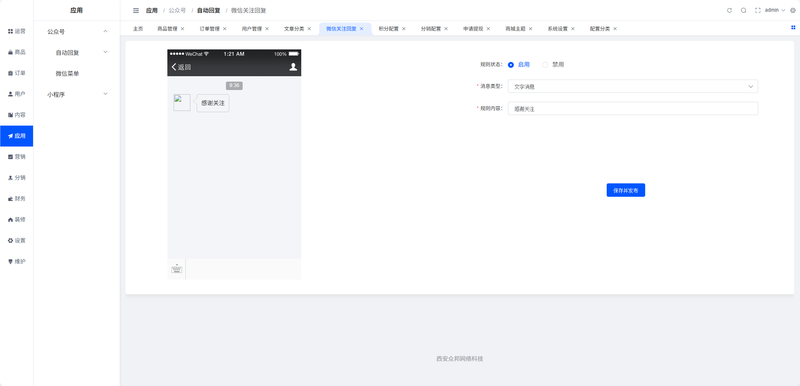Toggle the 自动回复 submenu chevron
Image resolution: width=800 pixels, height=386 pixels.
click(x=106, y=52)
